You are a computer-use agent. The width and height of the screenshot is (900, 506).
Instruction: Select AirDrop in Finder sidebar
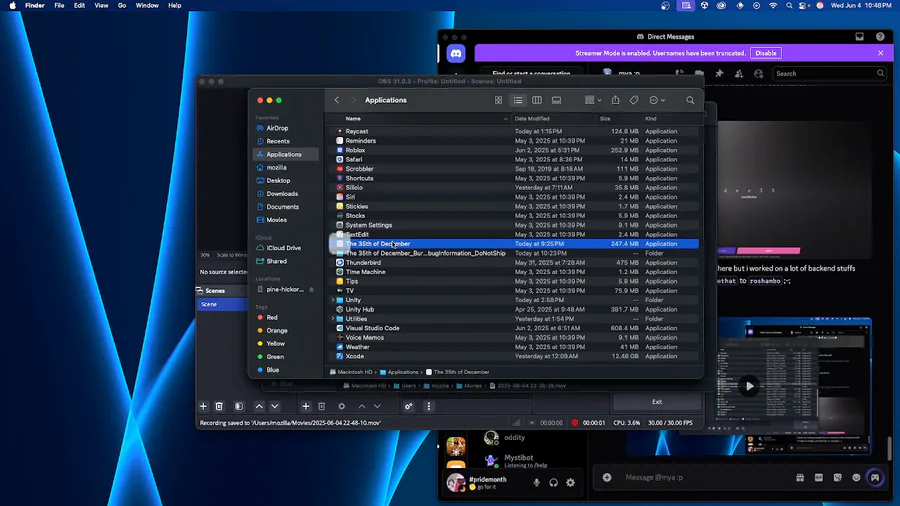[x=277, y=128]
